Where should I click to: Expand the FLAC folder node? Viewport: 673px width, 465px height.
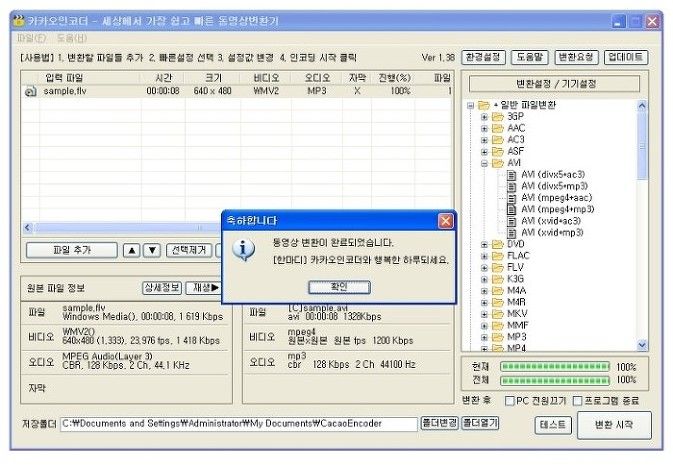click(484, 256)
